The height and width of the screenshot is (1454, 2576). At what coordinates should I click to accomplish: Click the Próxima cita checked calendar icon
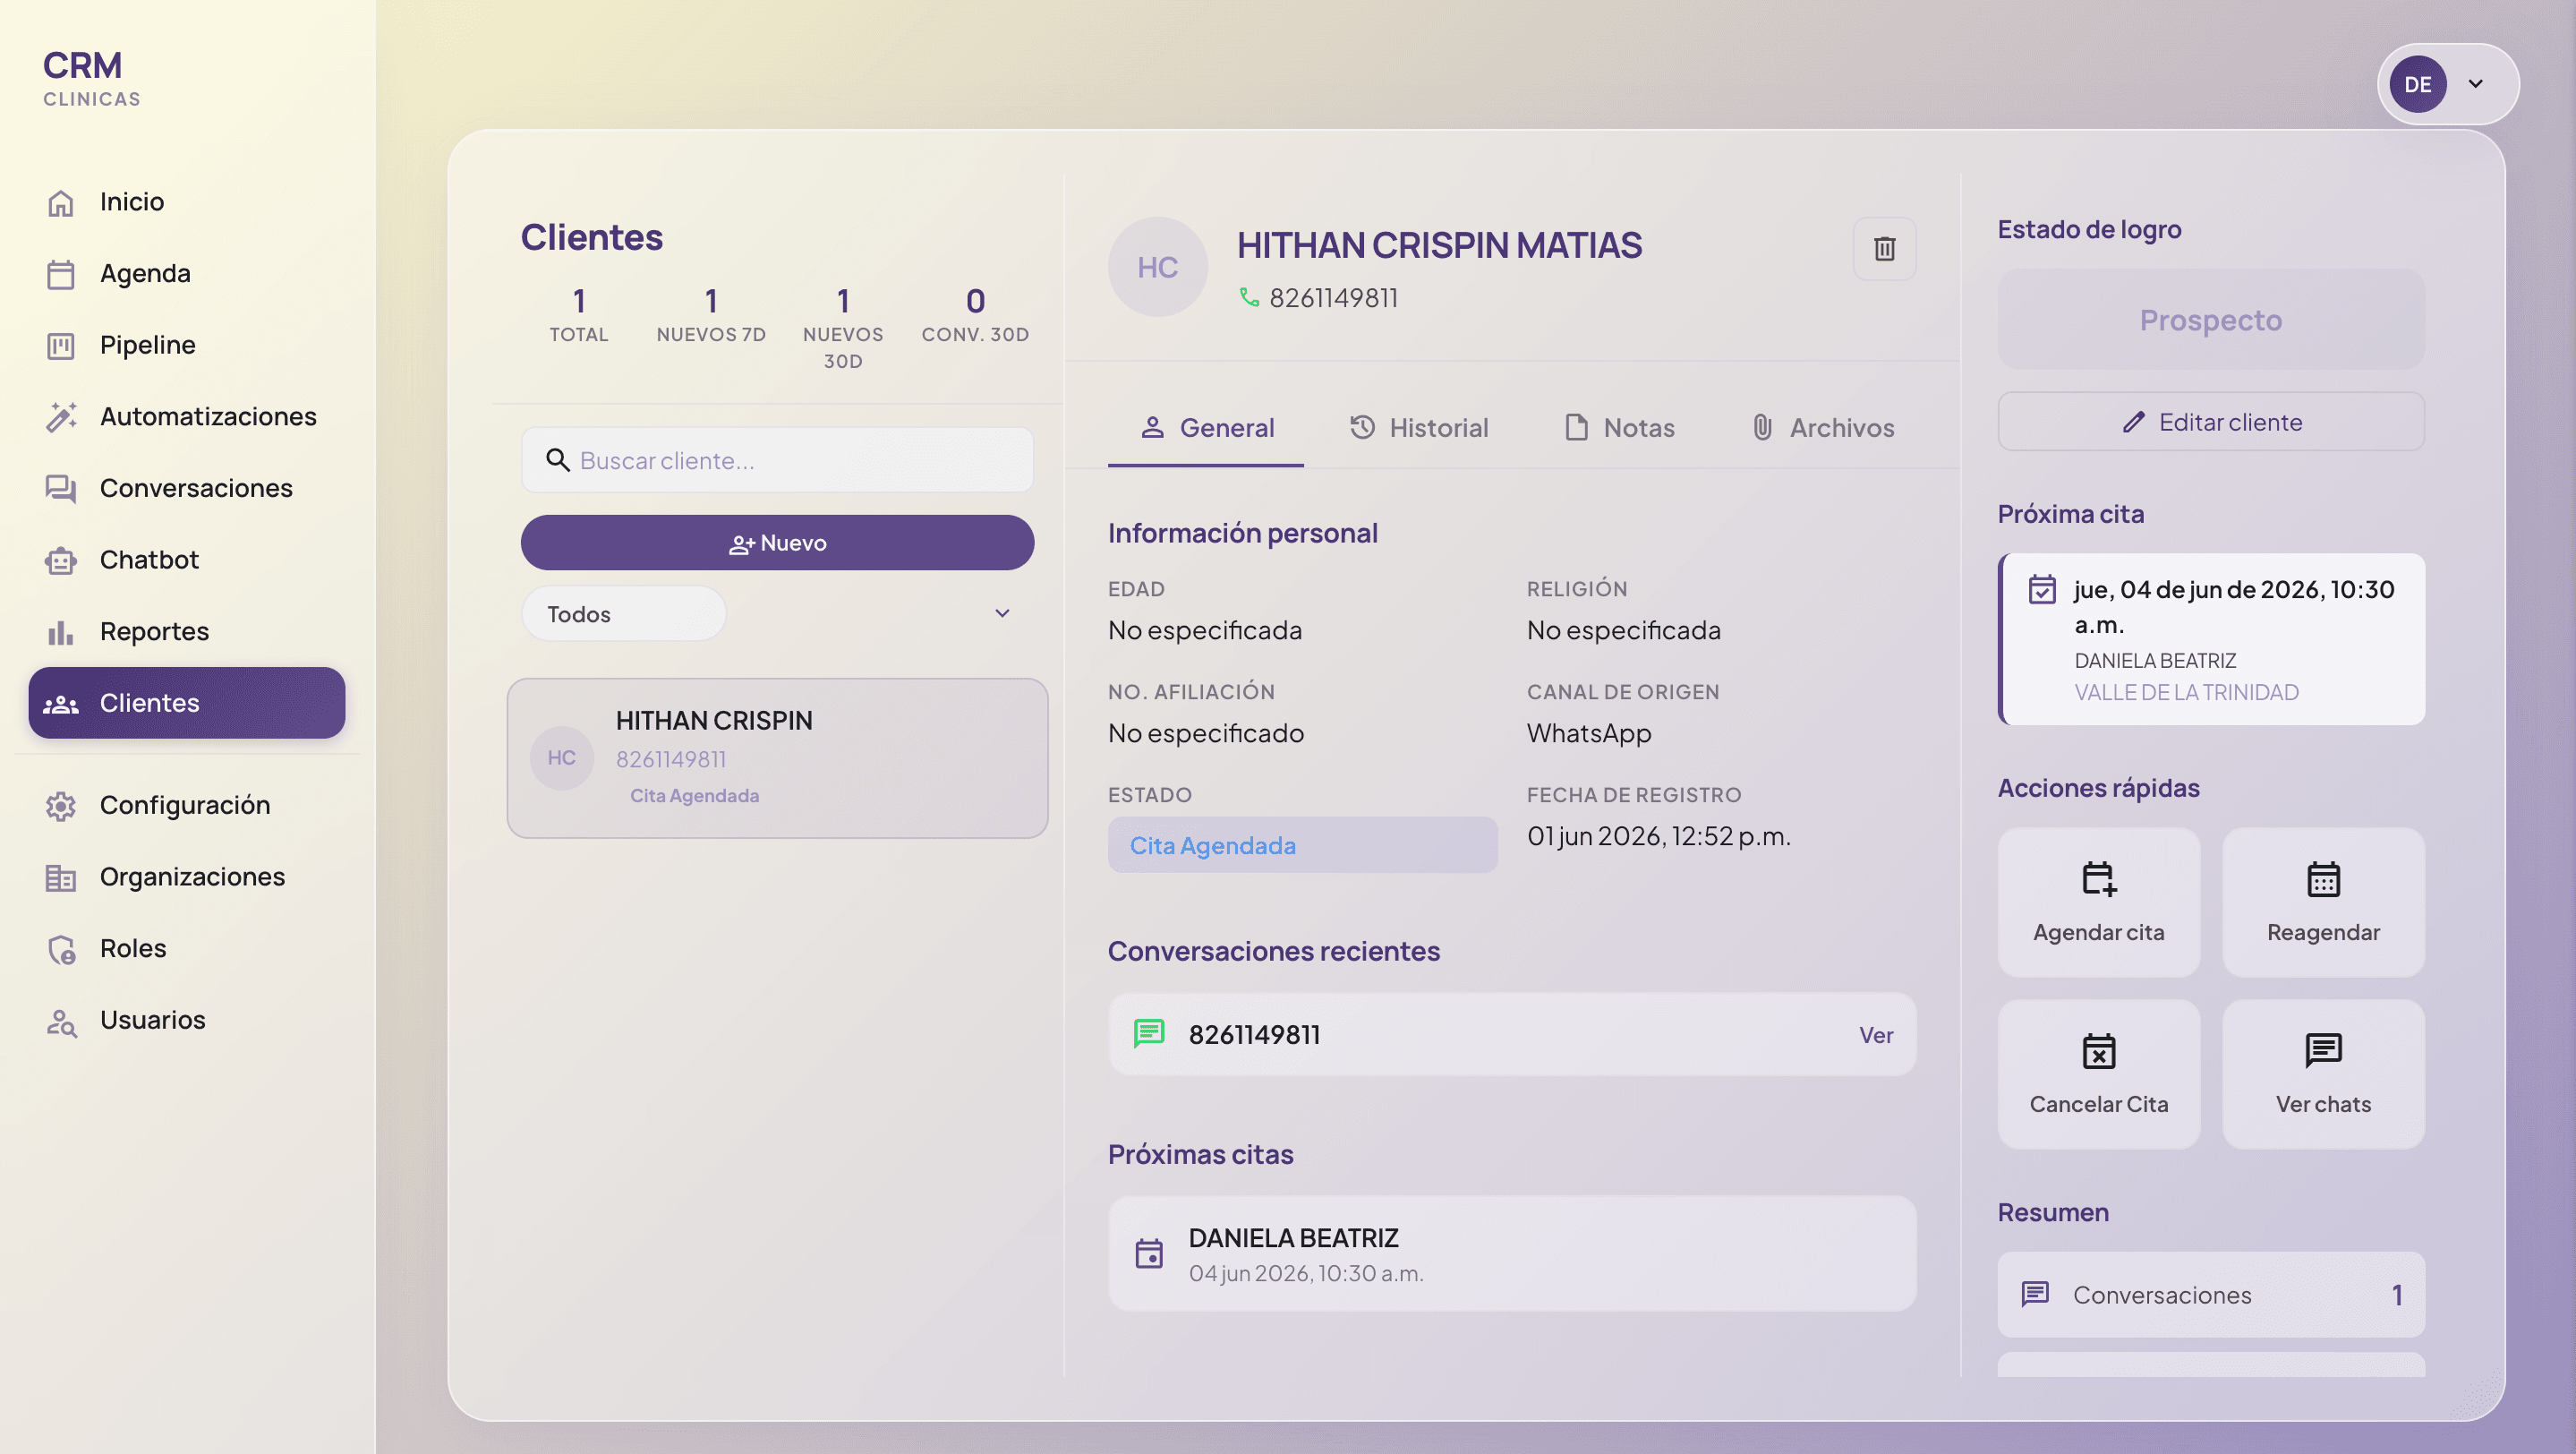pos(2042,590)
